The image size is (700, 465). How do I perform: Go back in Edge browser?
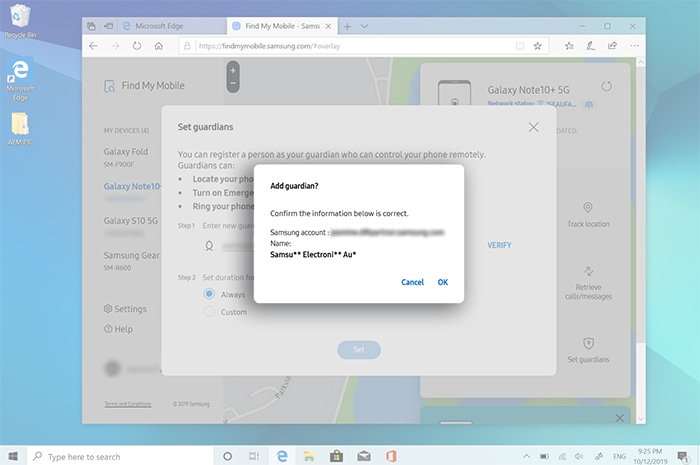pyautogui.click(x=93, y=46)
